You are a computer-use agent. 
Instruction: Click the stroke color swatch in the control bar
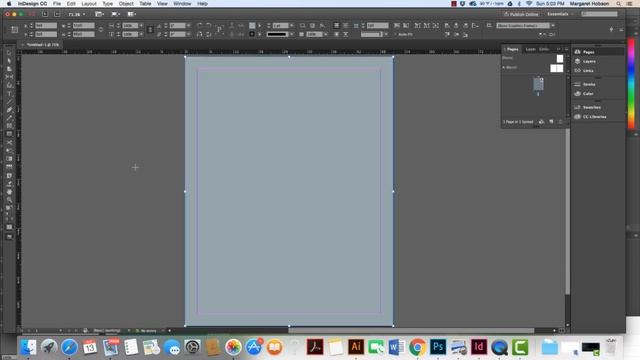252,34
